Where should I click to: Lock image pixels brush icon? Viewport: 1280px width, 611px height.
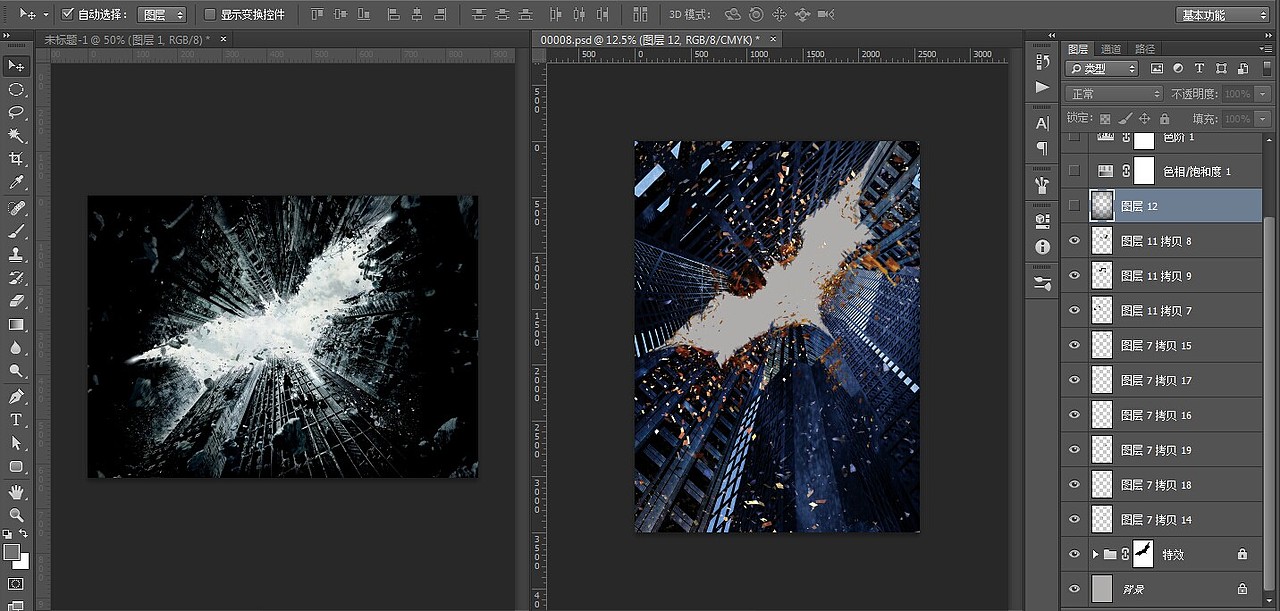click(1125, 119)
